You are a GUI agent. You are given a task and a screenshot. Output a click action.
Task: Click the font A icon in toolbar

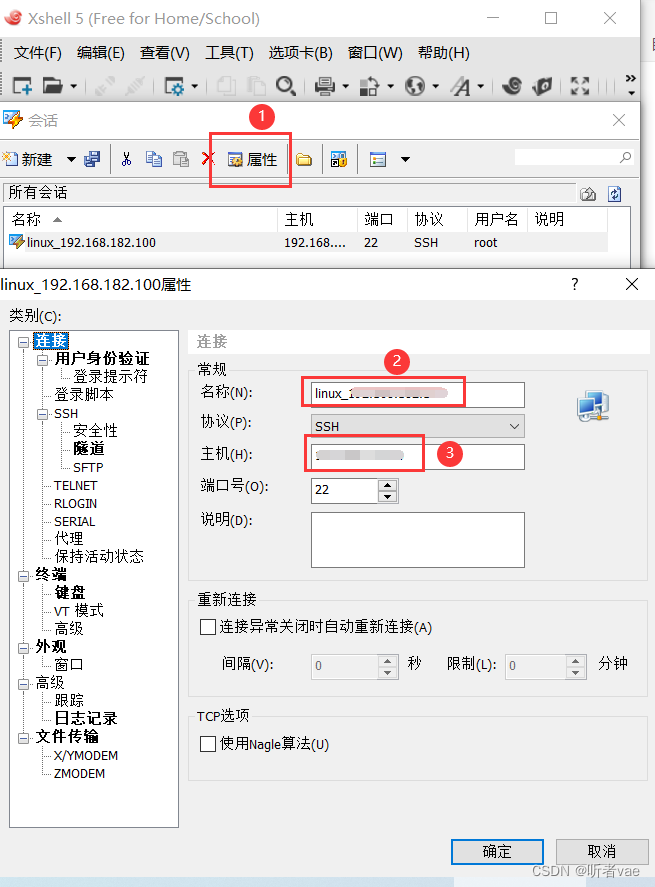tap(460, 86)
